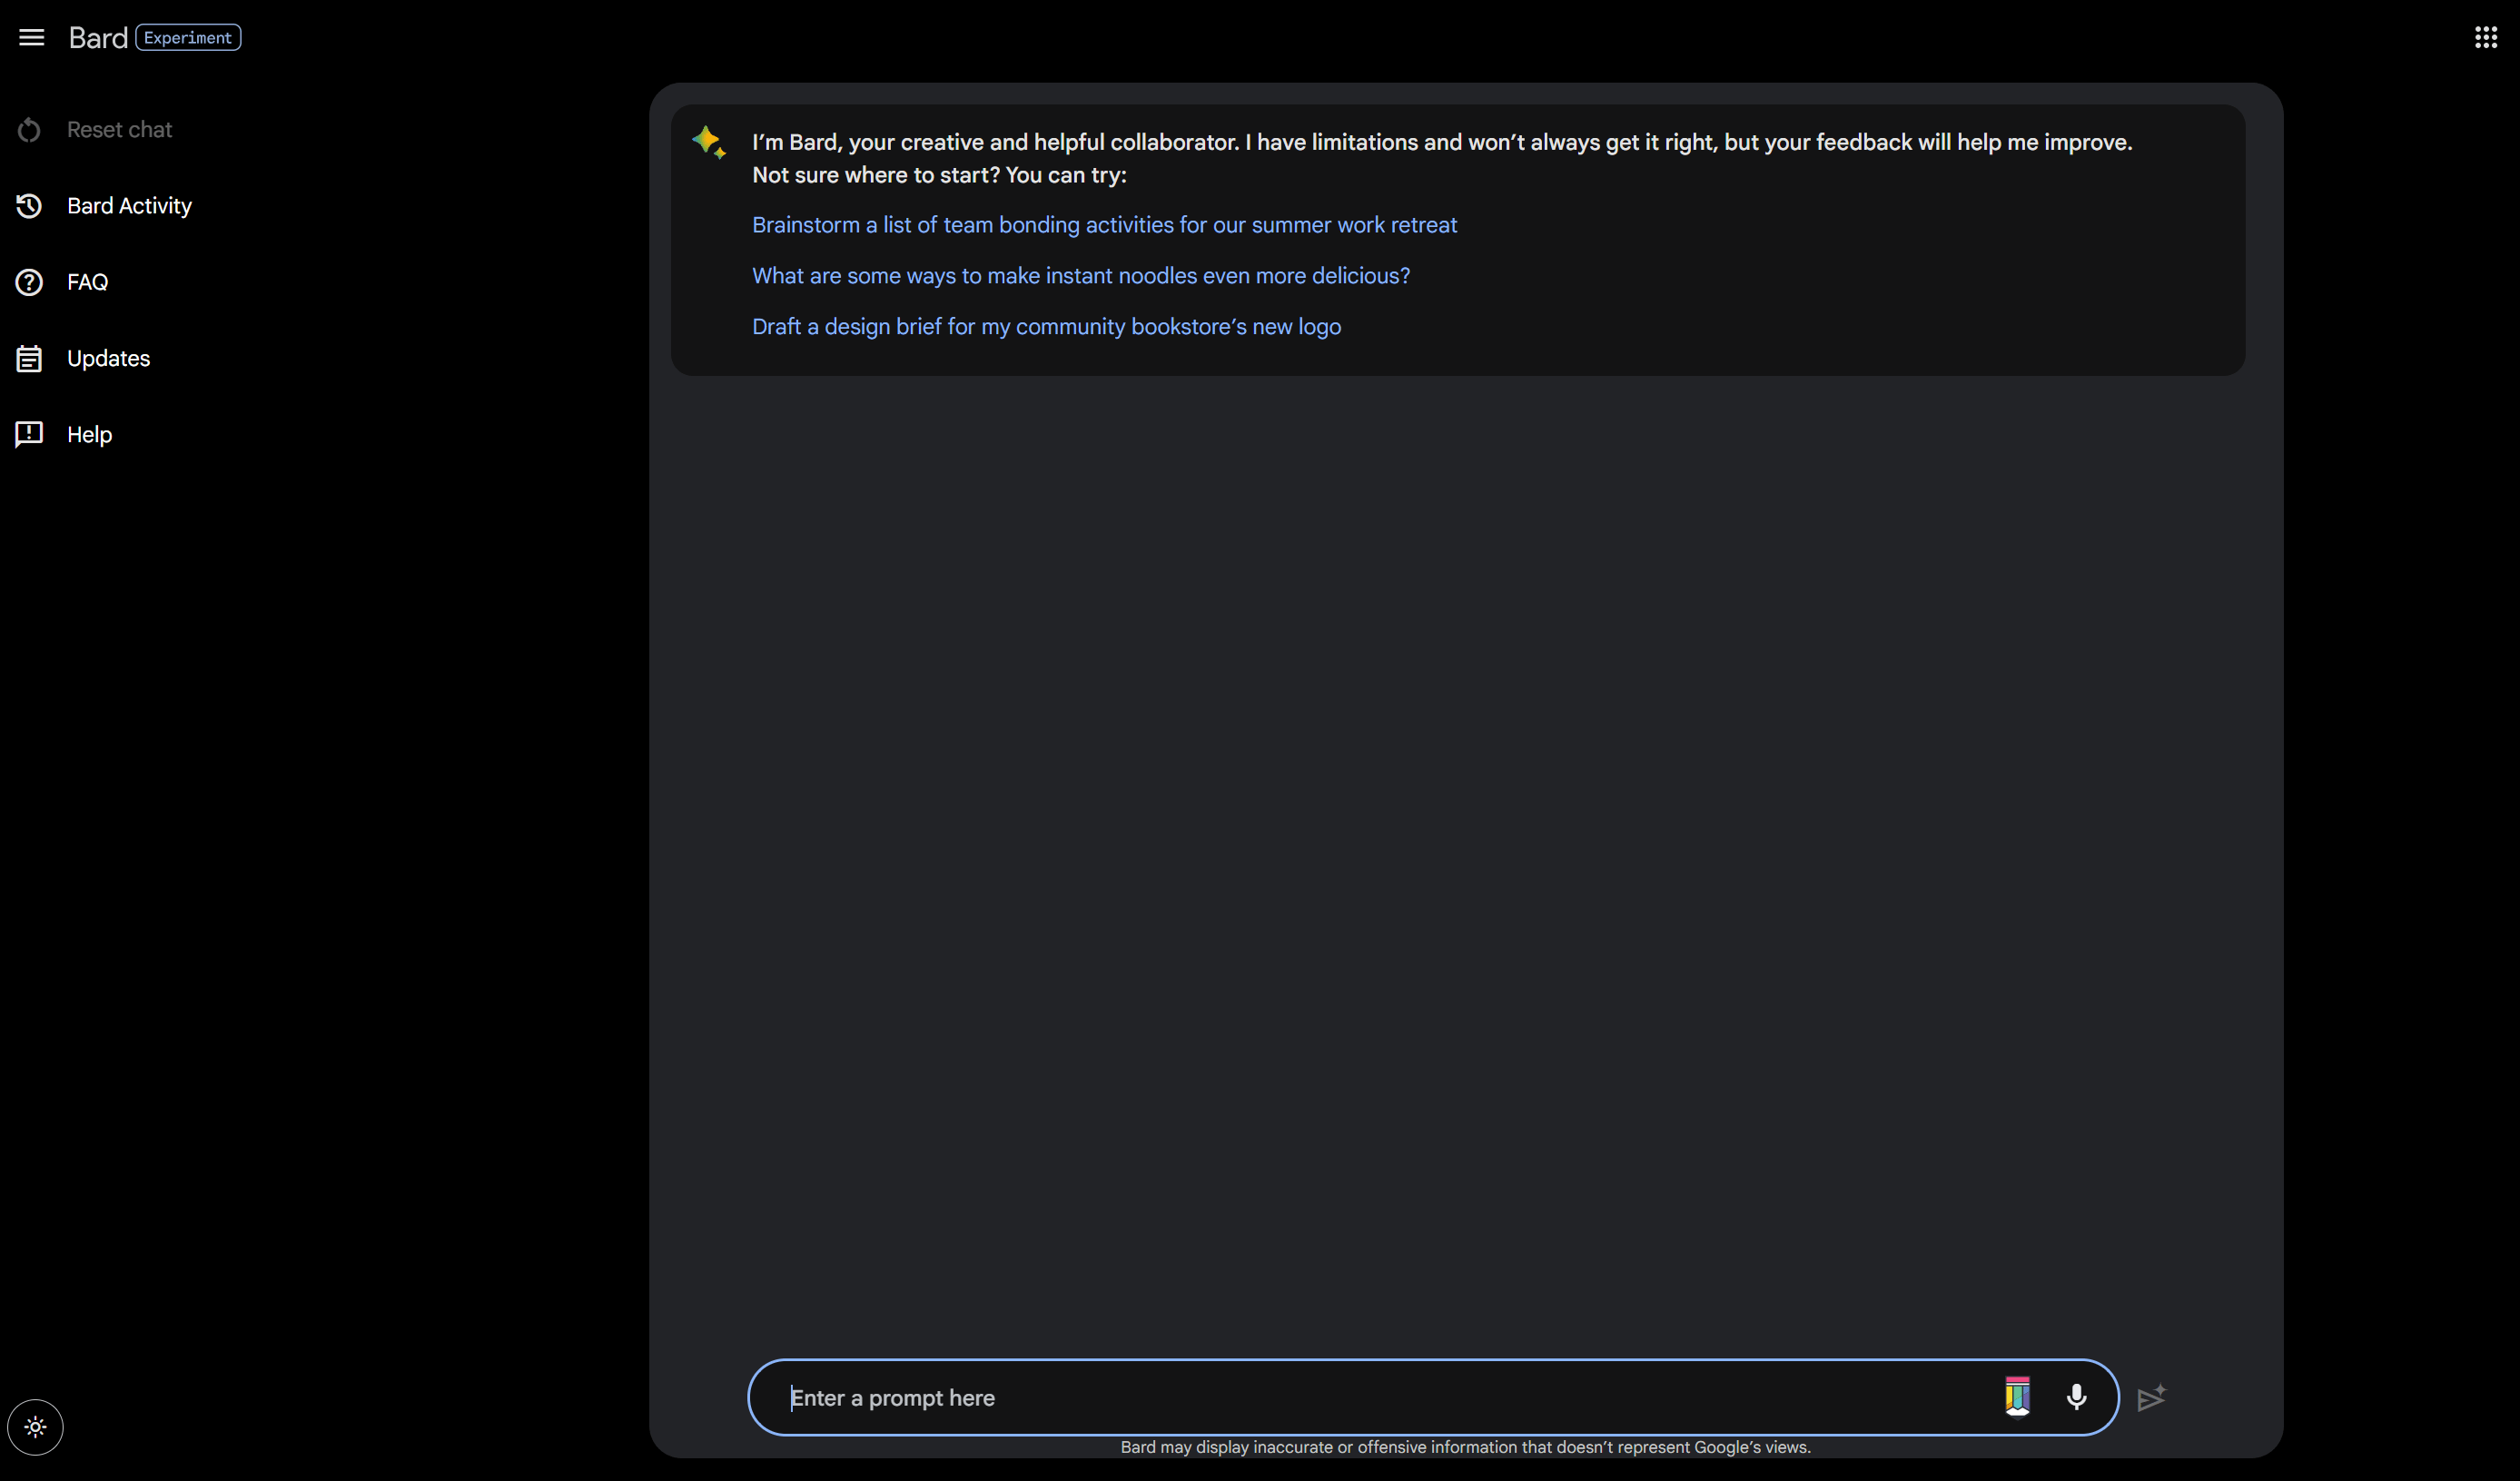Screen dimensions: 2520x1481
Task: Open the Google apps grid
Action: [2486, 38]
